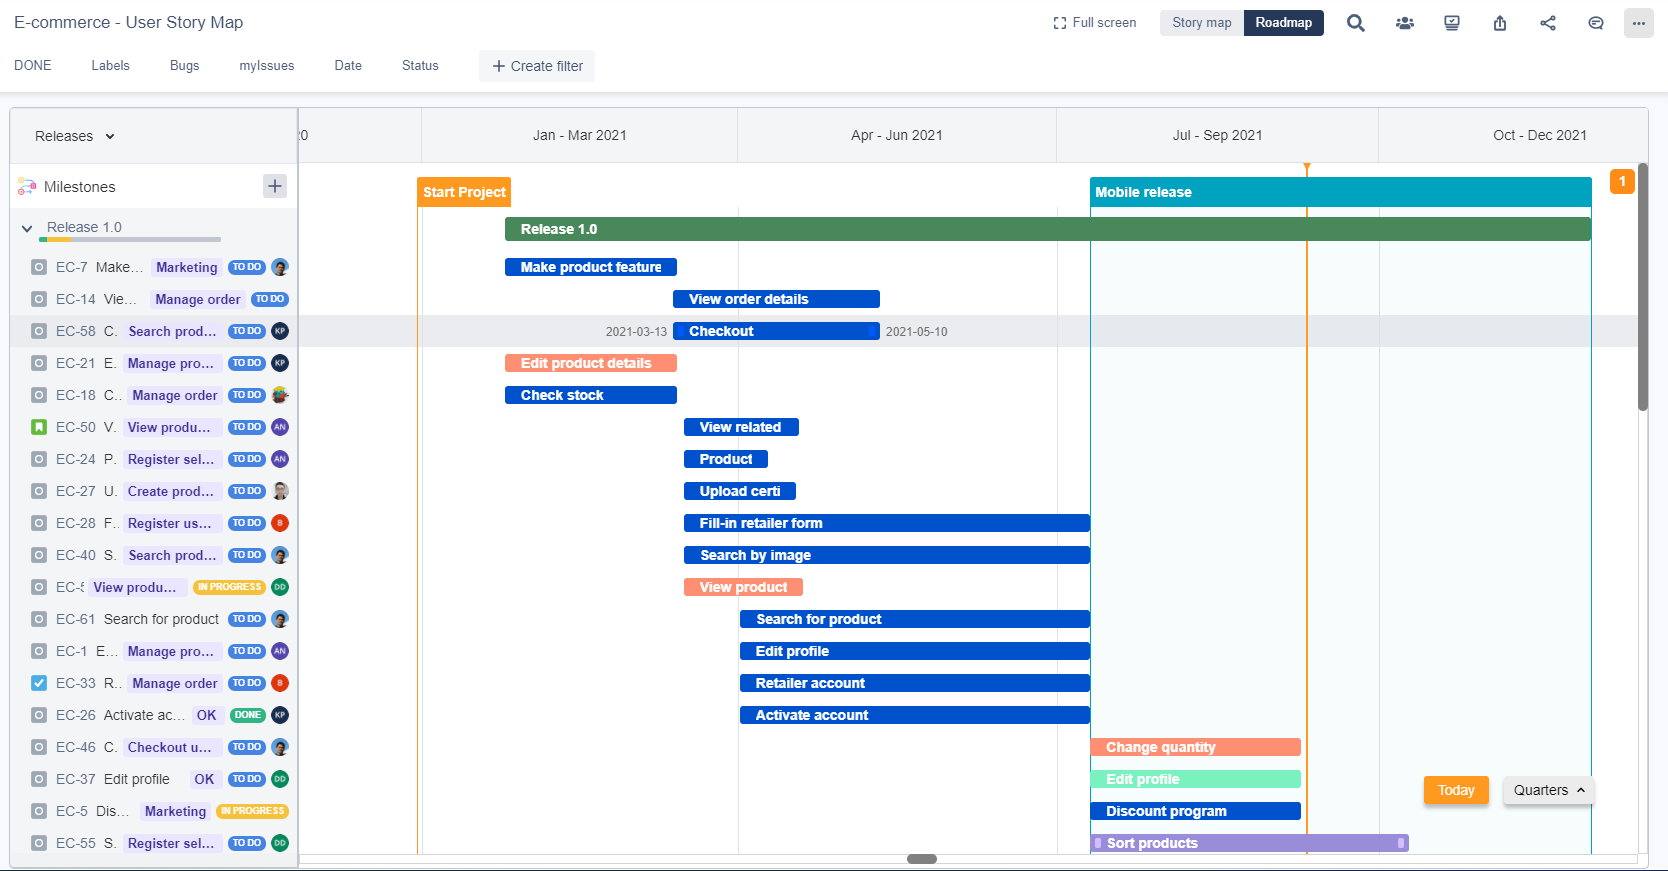Click the issue type icon for EC-7

point(39,267)
